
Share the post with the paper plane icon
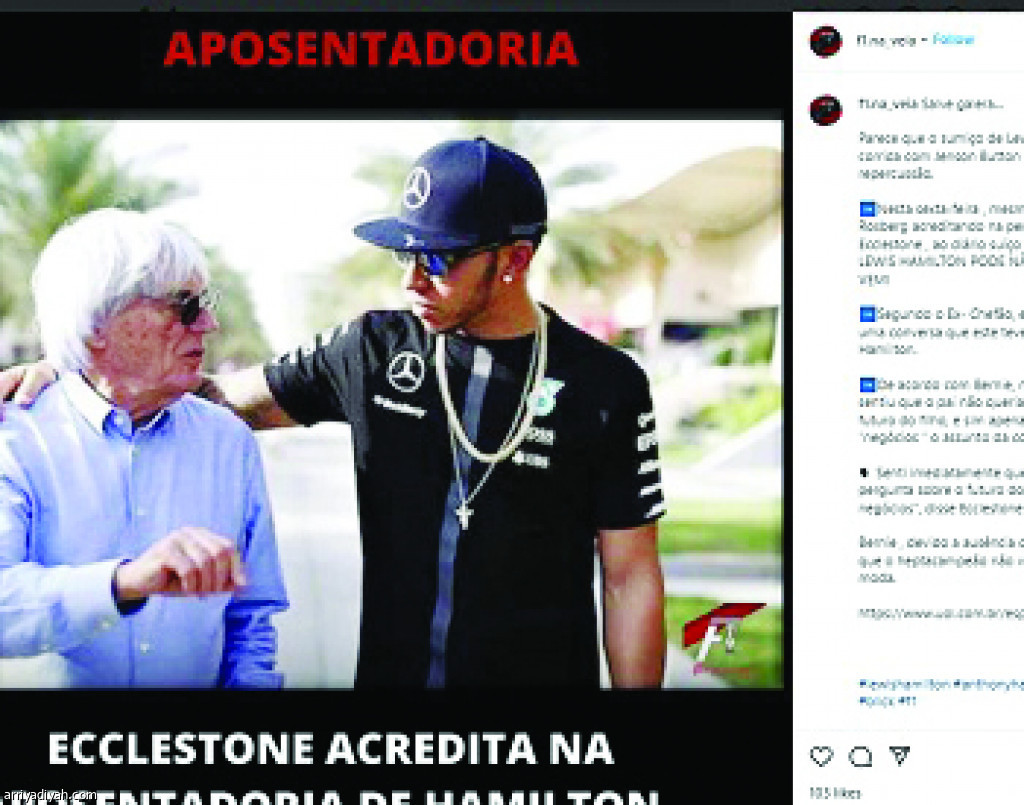(x=900, y=755)
